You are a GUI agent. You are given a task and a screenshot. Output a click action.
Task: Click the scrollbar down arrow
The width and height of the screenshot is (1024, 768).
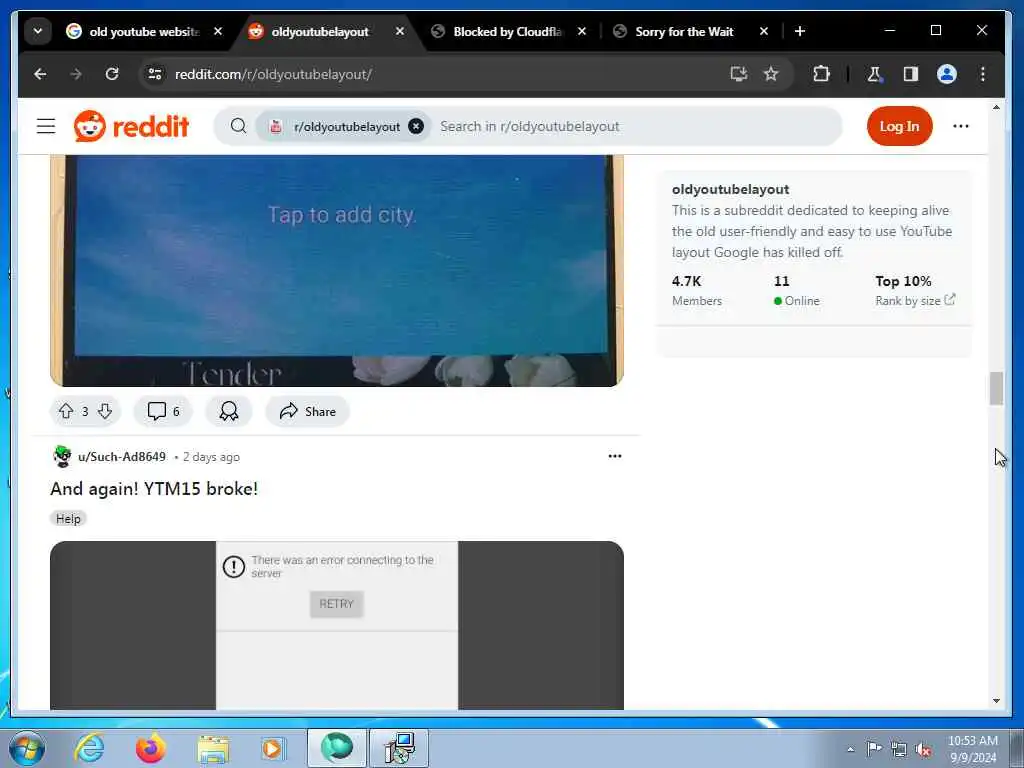pyautogui.click(x=996, y=701)
